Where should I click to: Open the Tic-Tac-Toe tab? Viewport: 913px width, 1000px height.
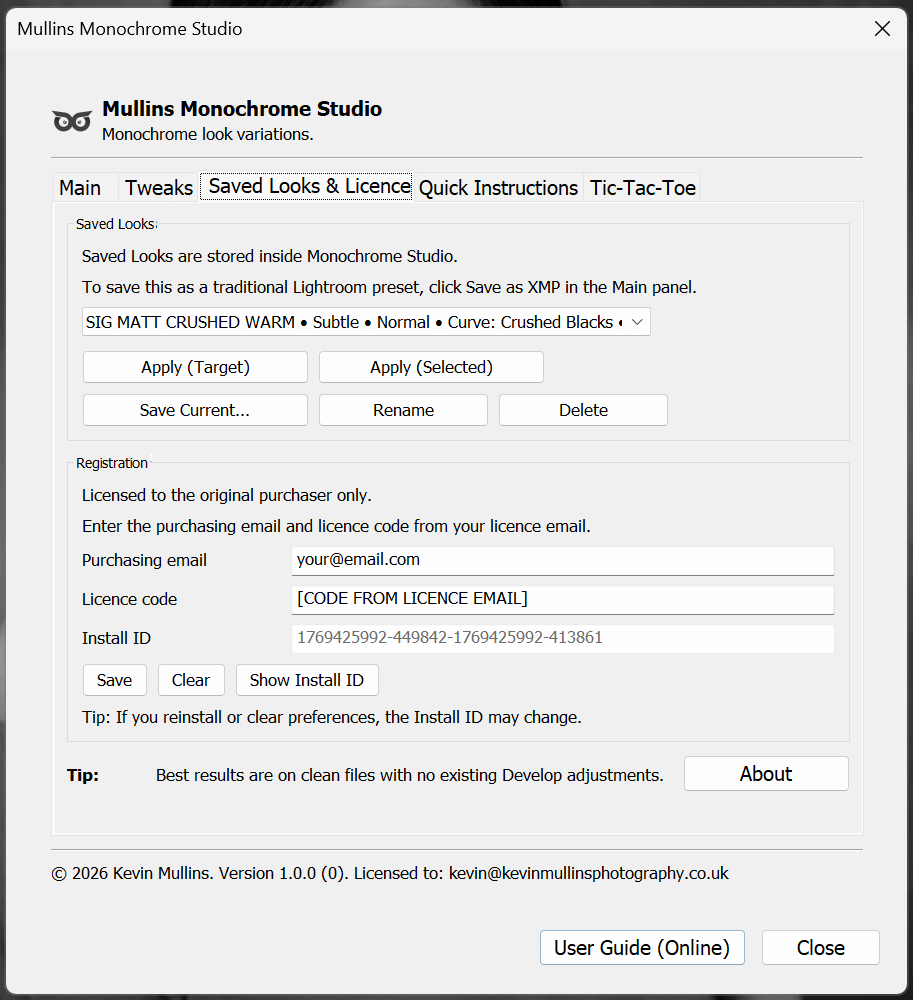tap(641, 187)
